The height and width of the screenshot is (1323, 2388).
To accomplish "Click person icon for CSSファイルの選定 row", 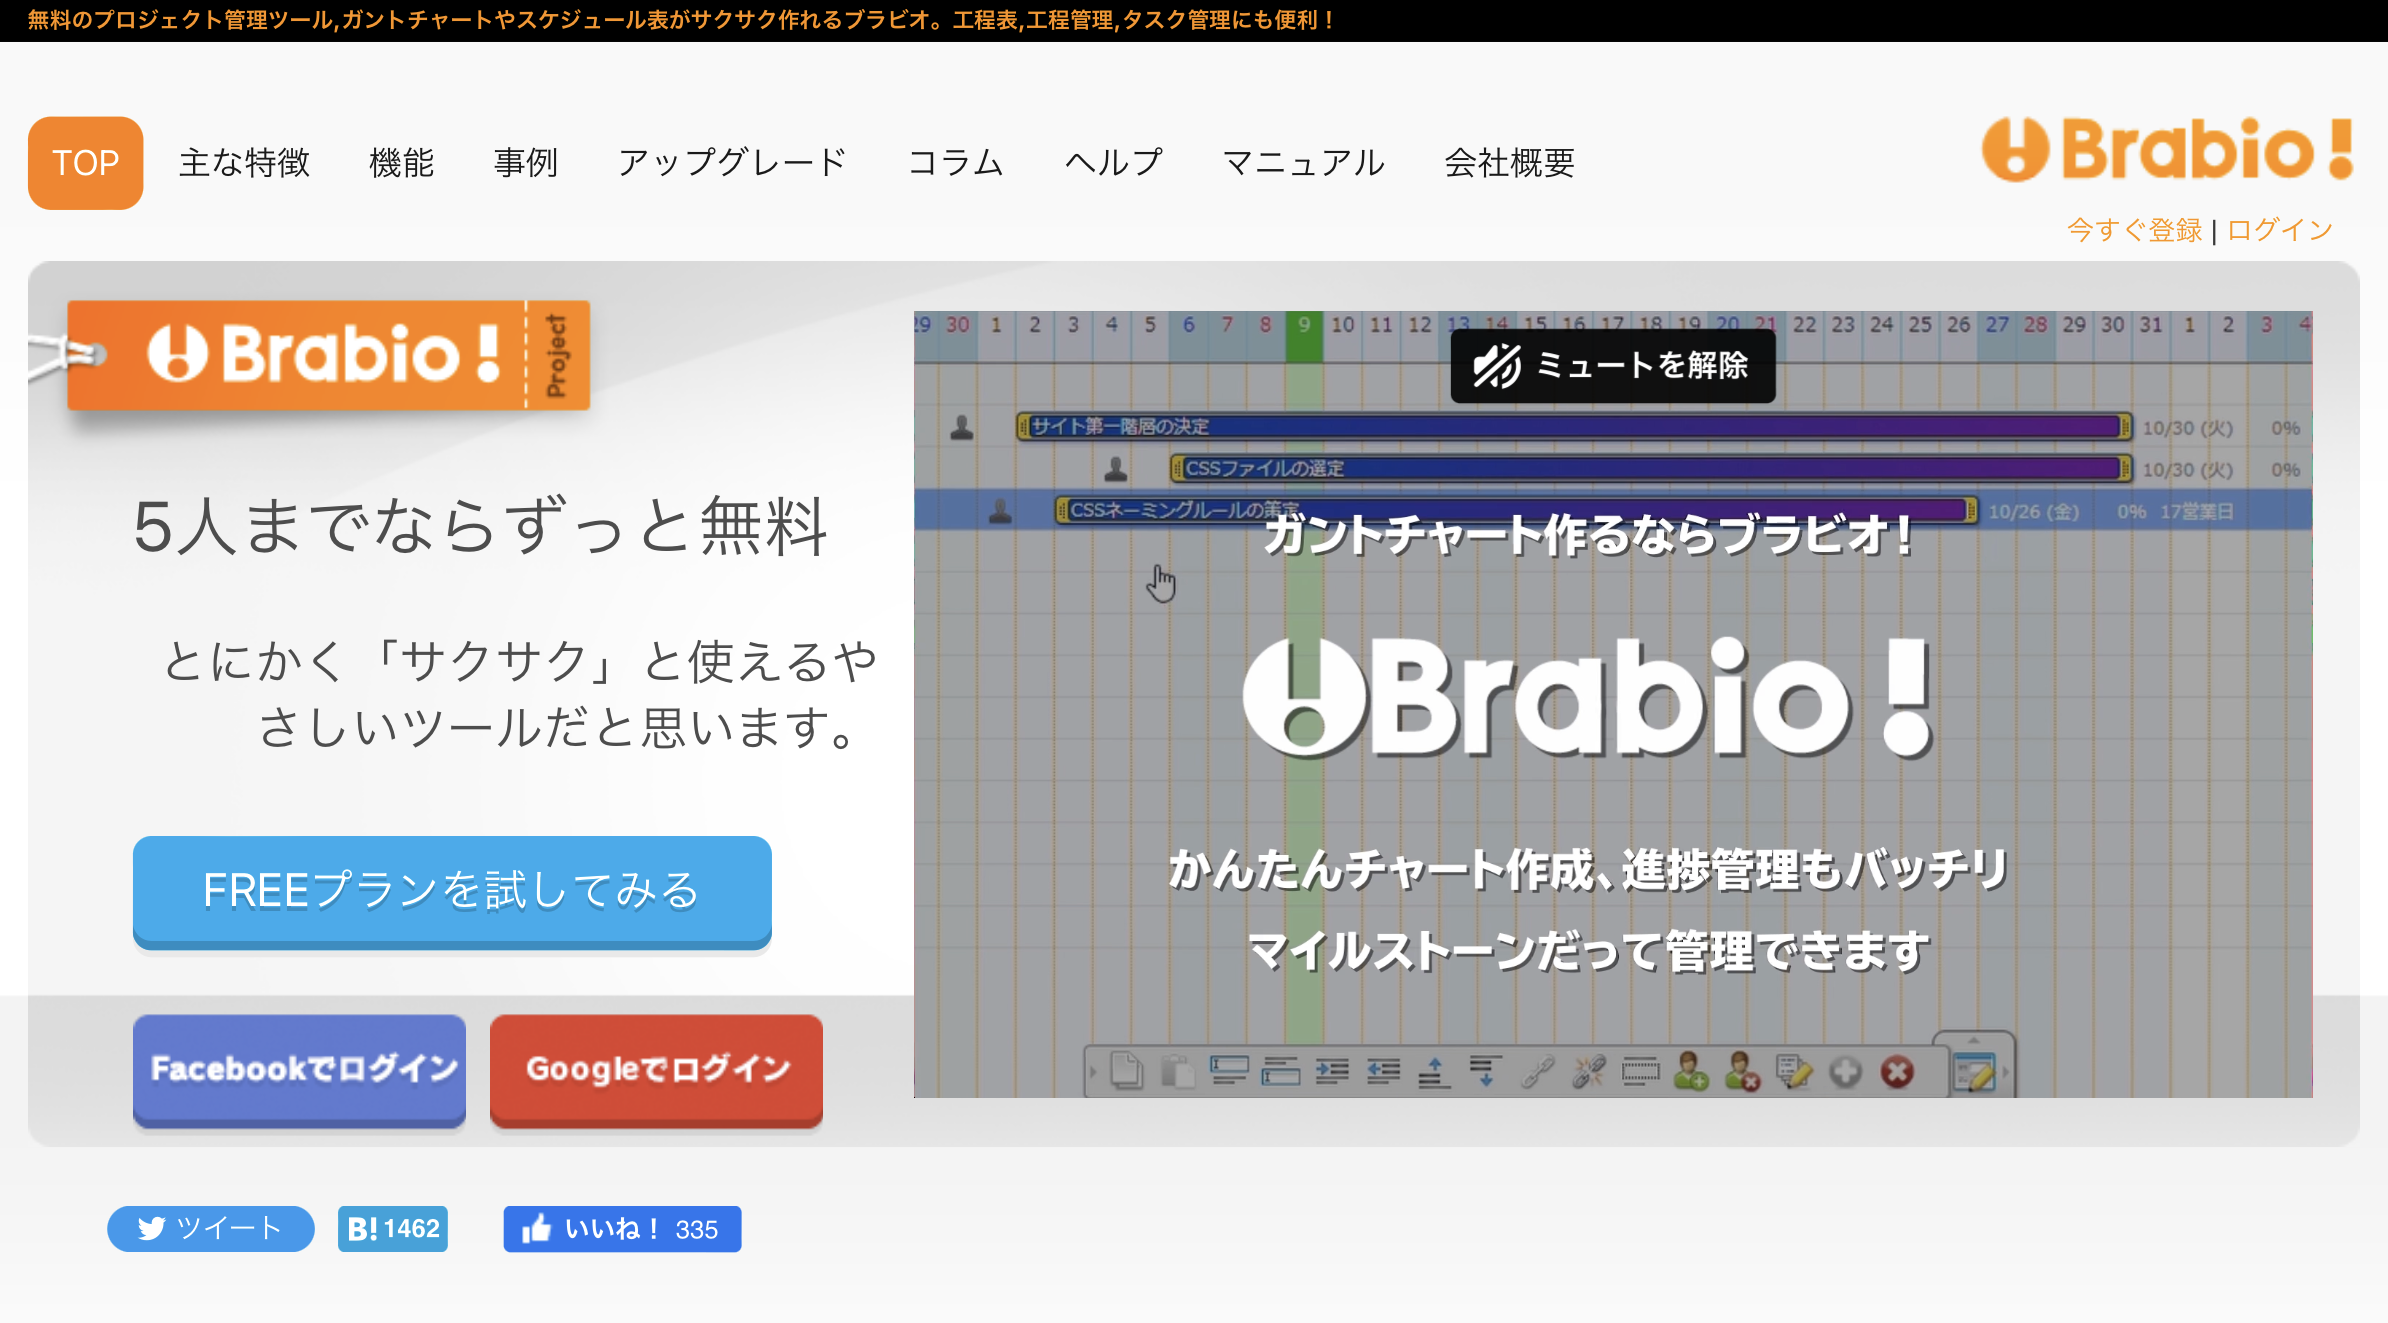I will tap(1116, 469).
